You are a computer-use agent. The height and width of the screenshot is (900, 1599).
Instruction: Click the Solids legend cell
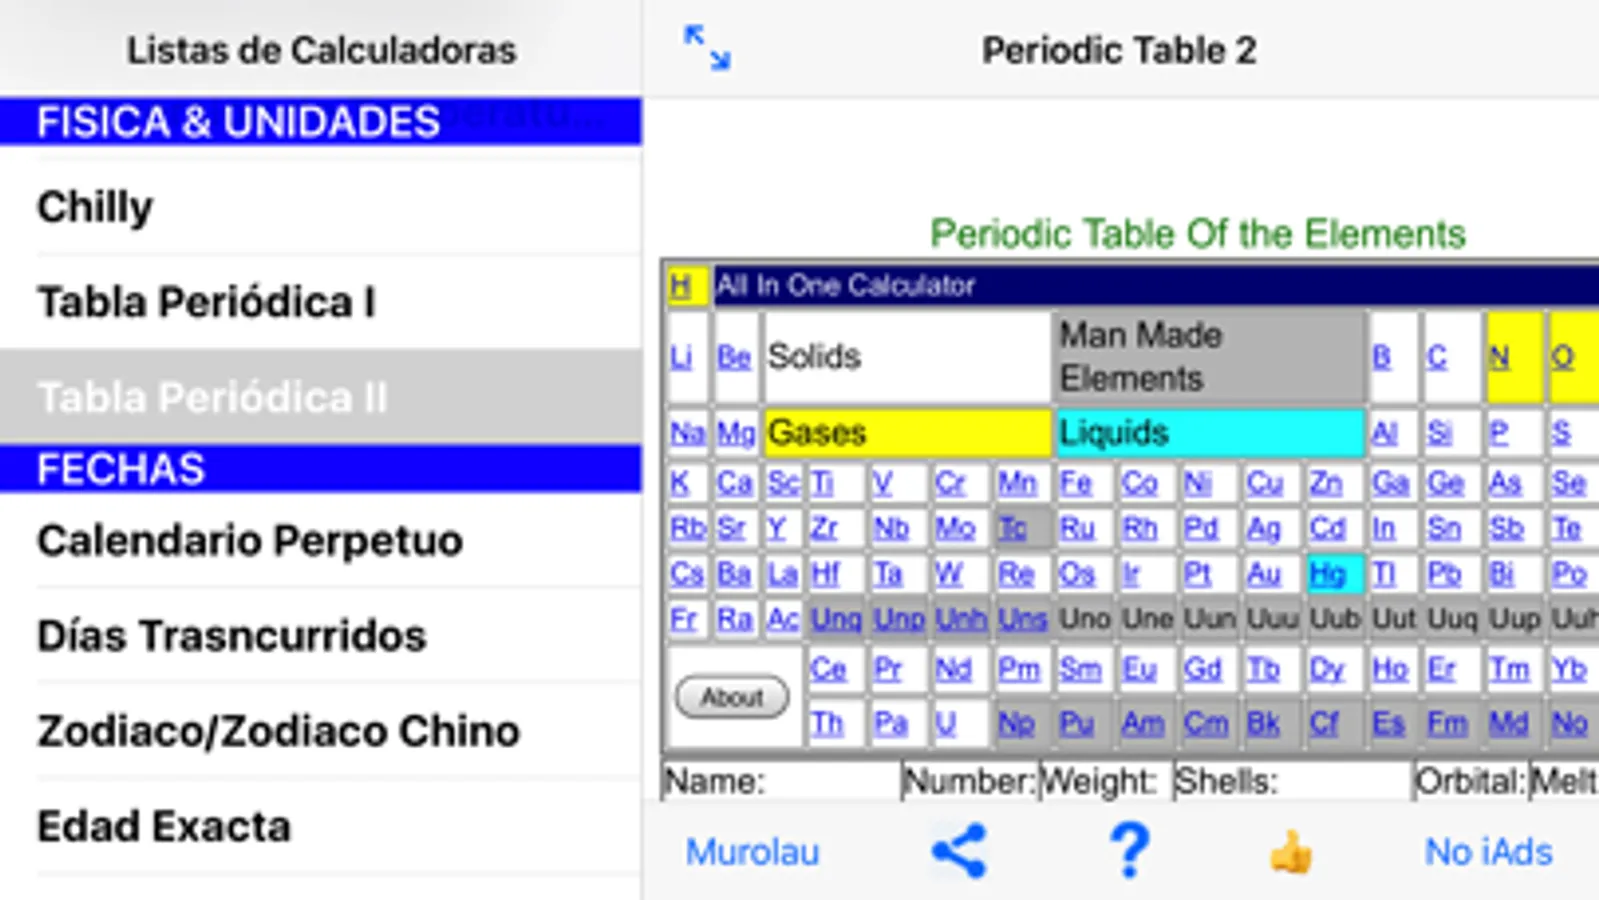907,356
